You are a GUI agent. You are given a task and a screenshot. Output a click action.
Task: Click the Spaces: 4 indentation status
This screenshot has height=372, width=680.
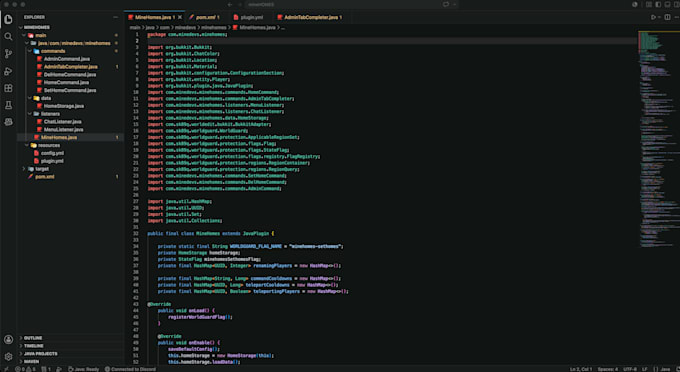[608, 369]
